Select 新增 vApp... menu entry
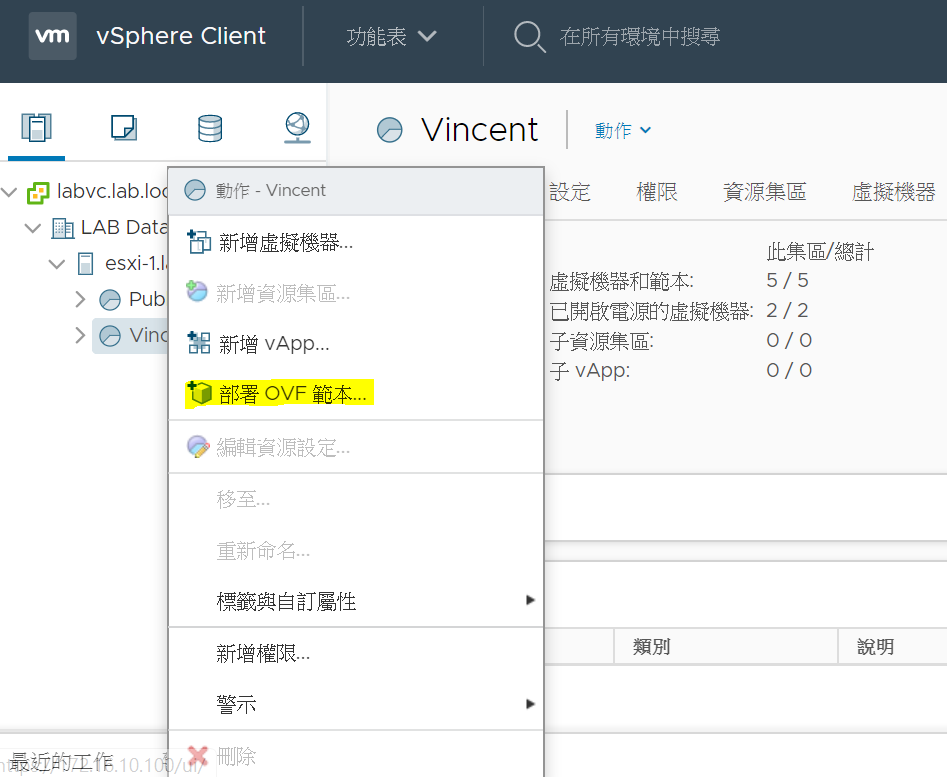This screenshot has height=777, width=947. pos(356,343)
